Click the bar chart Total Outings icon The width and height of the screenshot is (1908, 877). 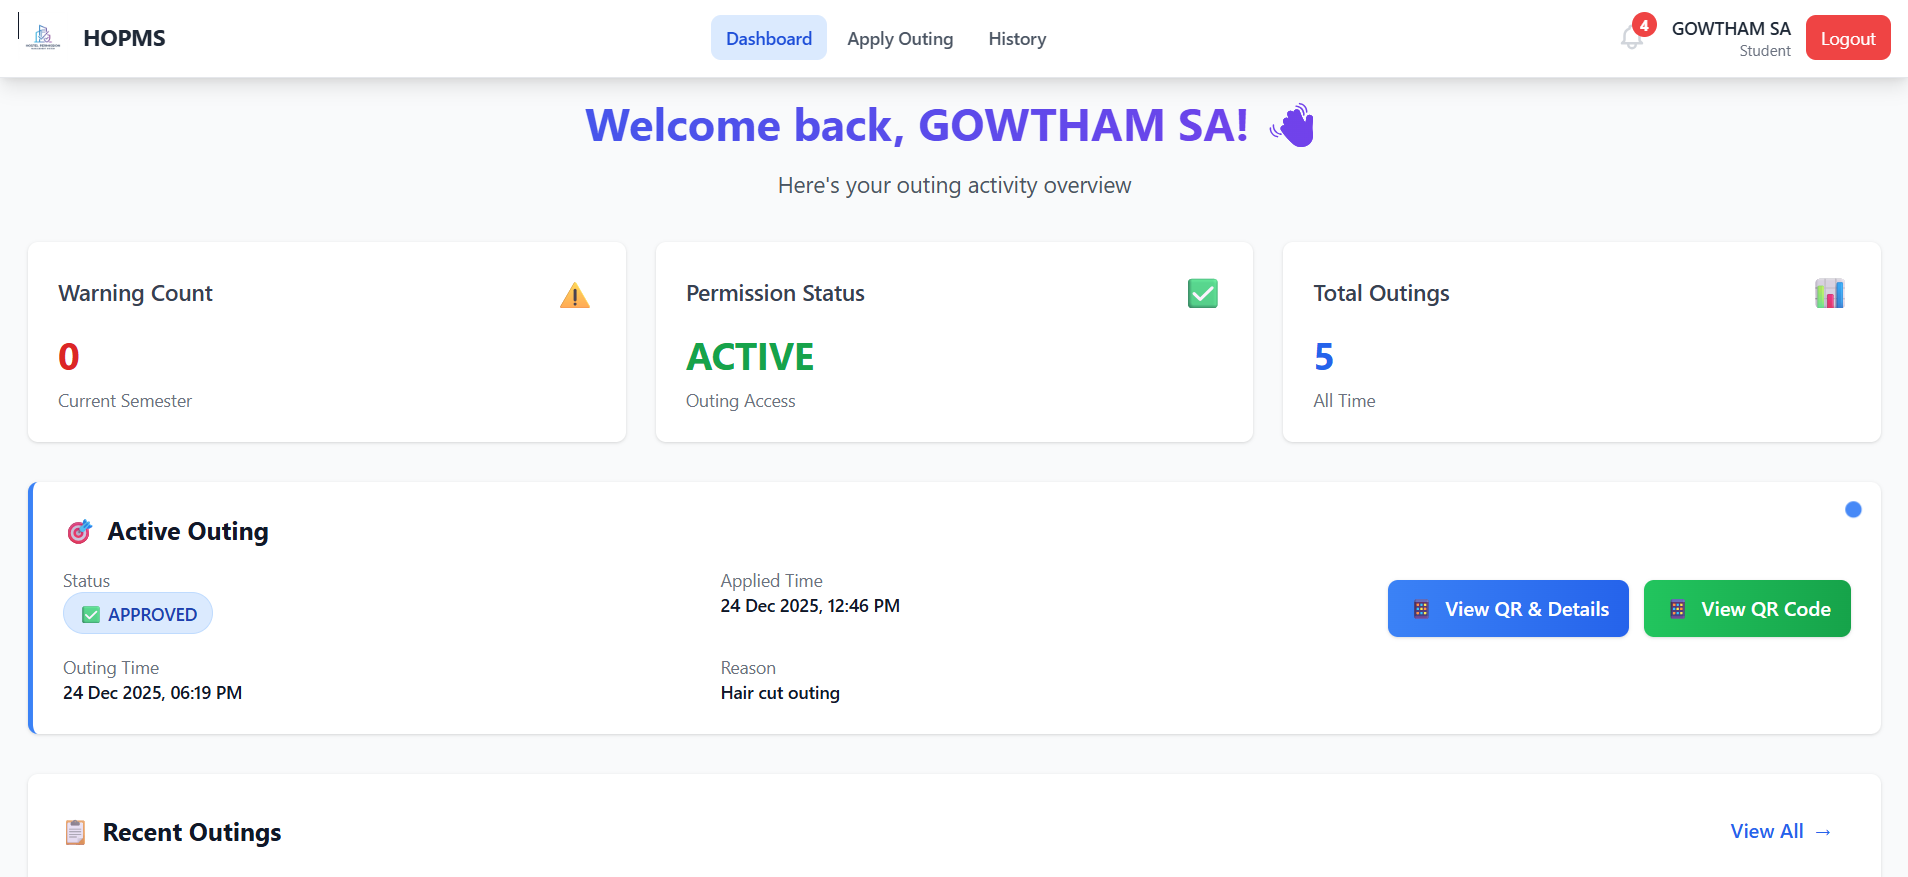click(1830, 294)
